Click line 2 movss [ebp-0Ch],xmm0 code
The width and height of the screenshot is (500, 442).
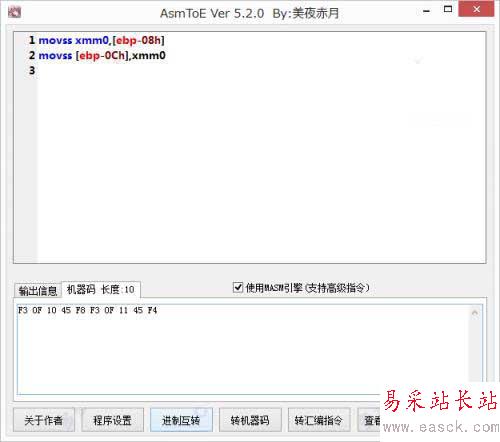[x=102, y=55]
